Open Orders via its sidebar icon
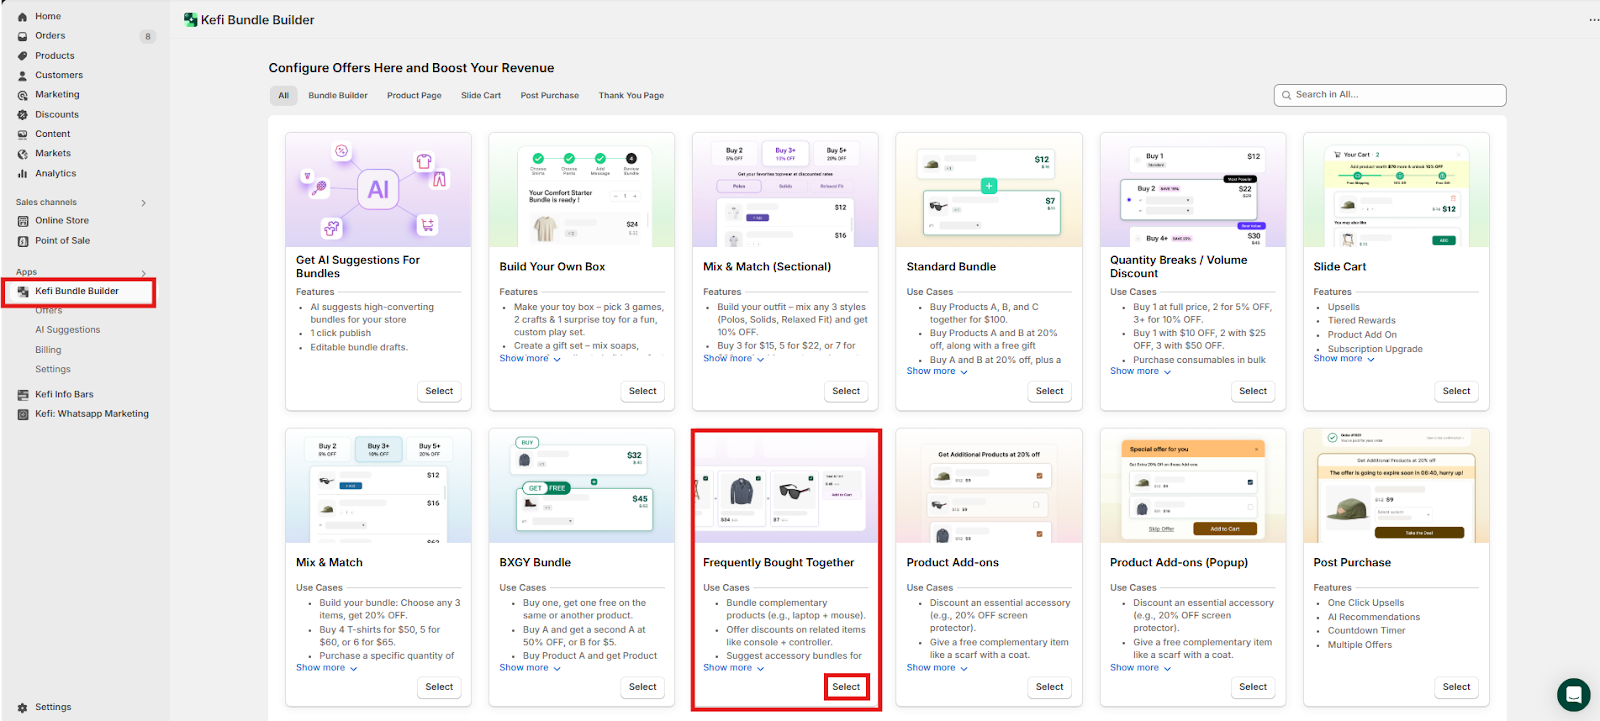The height and width of the screenshot is (721, 1600). coord(22,36)
